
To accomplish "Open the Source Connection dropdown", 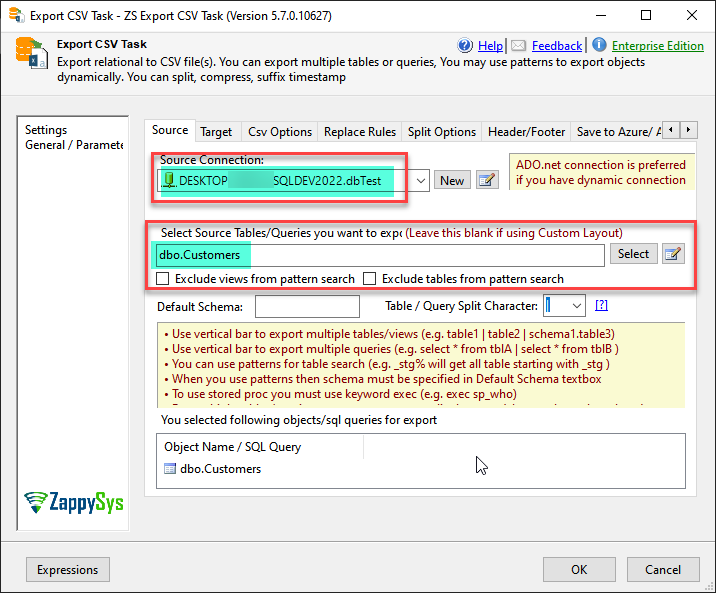I will click(x=421, y=181).
